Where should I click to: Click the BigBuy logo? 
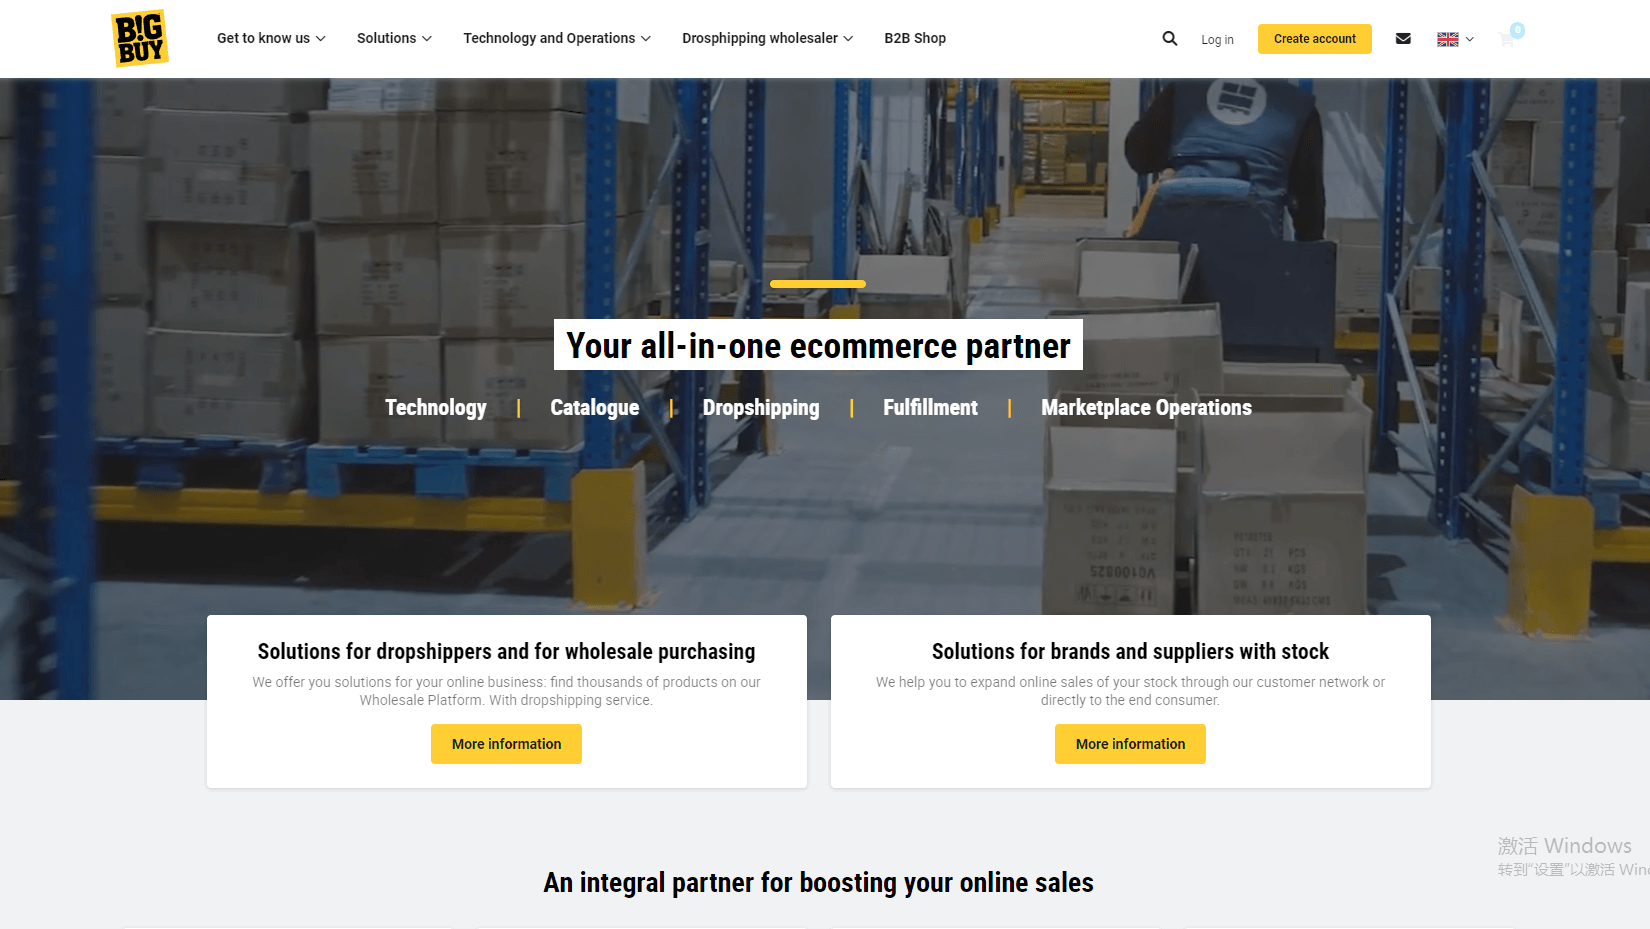pos(139,39)
